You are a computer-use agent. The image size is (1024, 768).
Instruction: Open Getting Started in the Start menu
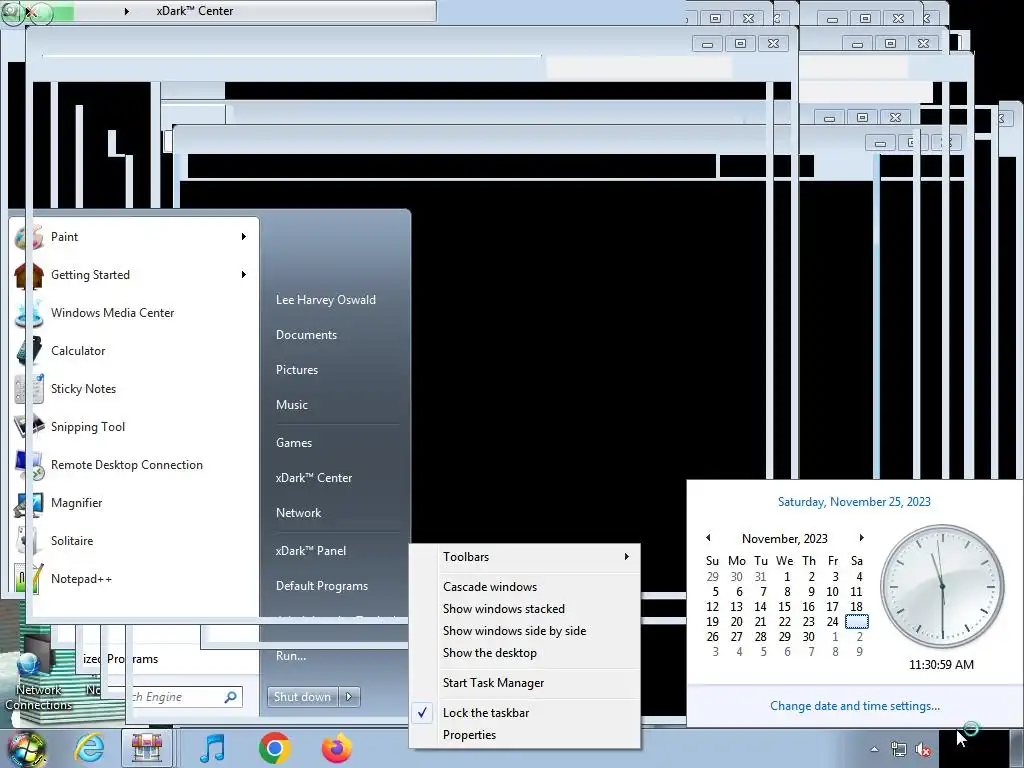coord(134,275)
